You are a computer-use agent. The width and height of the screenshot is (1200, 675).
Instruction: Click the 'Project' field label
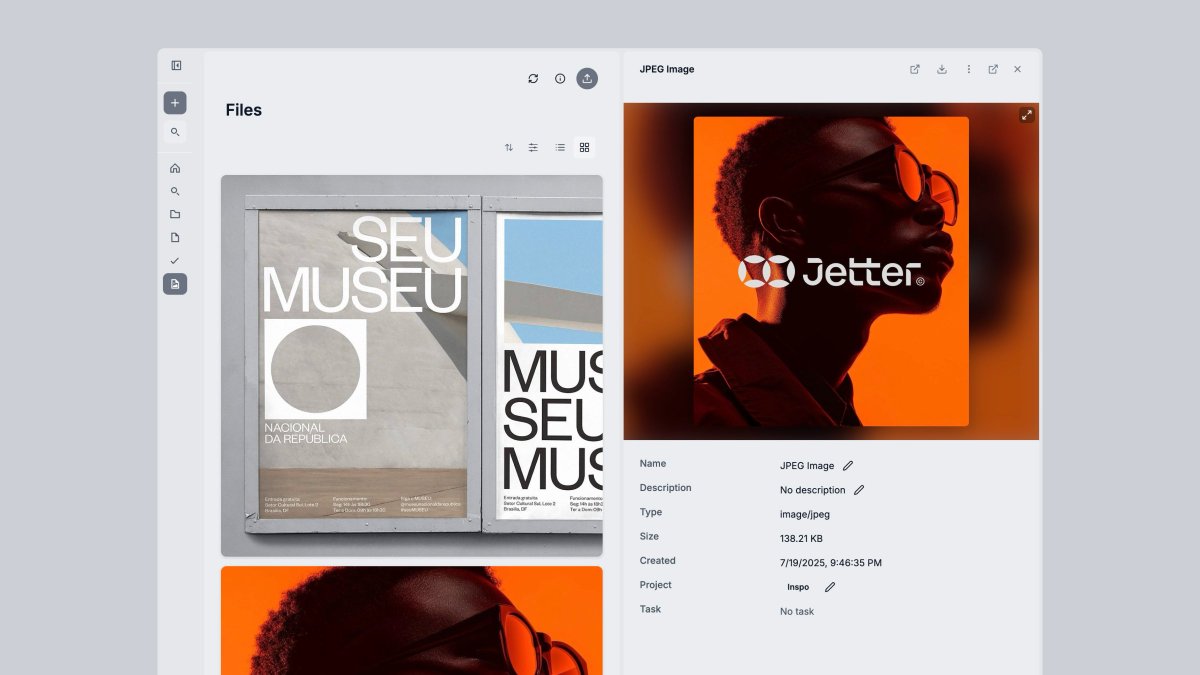pyautogui.click(x=657, y=584)
